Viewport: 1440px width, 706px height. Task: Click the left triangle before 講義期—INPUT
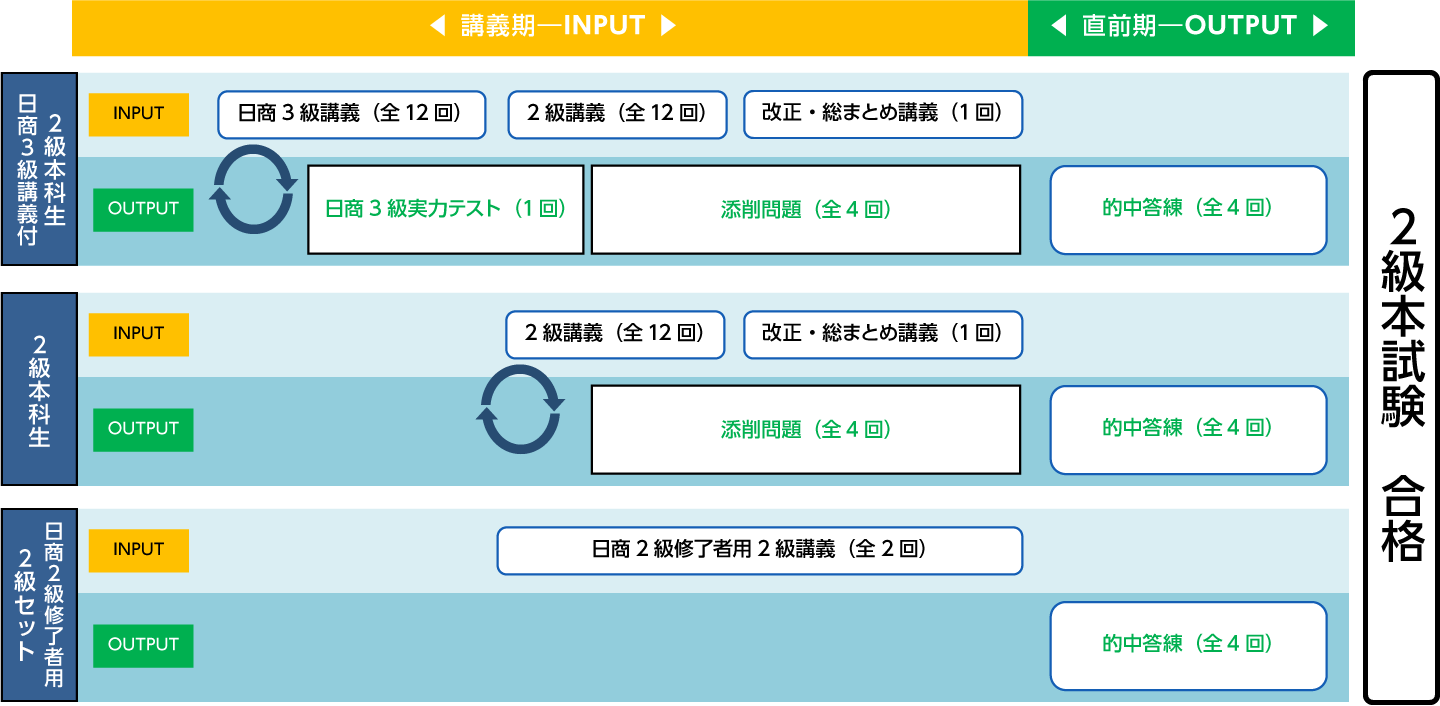437,26
